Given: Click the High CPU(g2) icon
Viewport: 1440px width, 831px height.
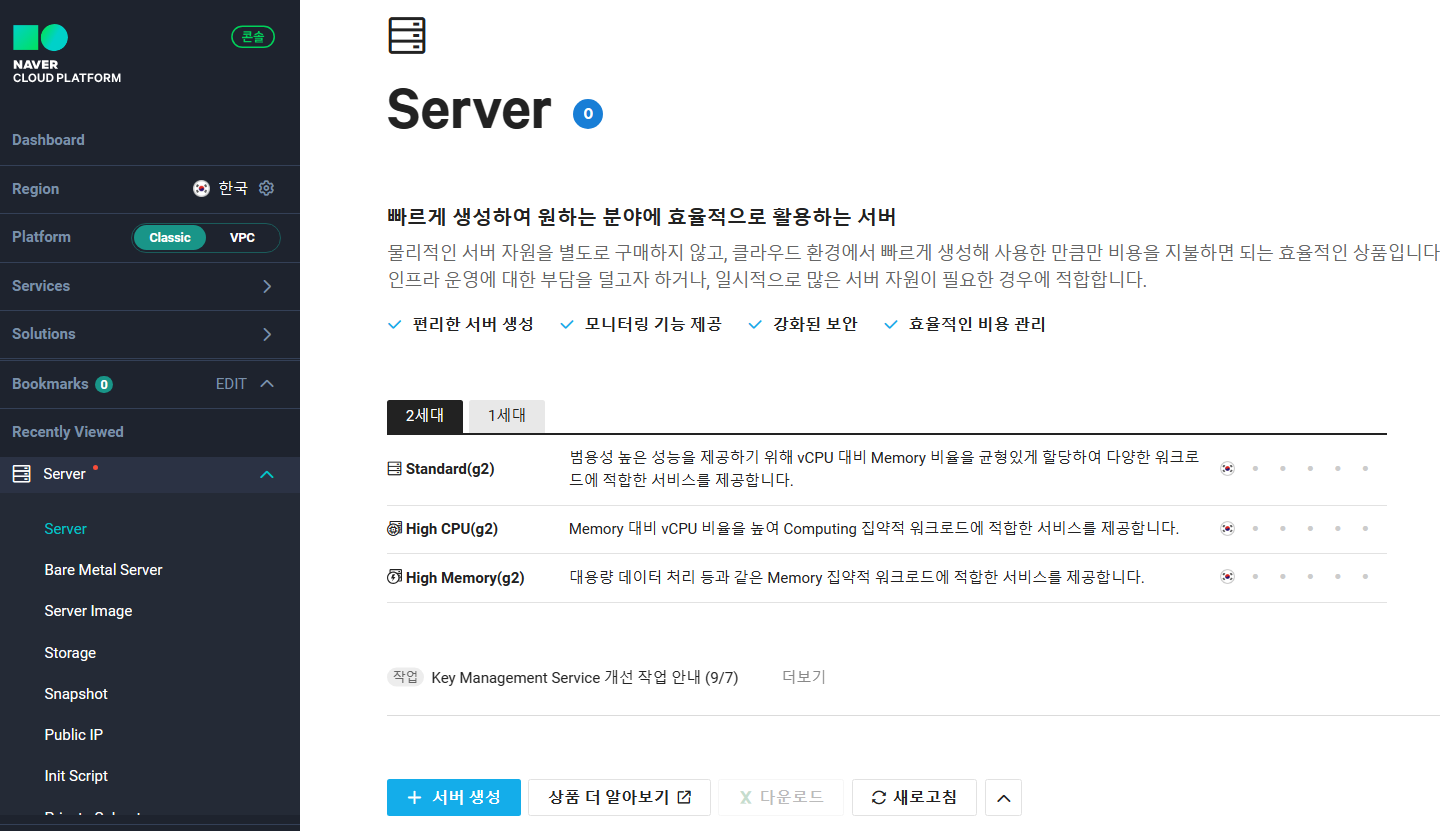Looking at the screenshot, I should click(x=395, y=529).
